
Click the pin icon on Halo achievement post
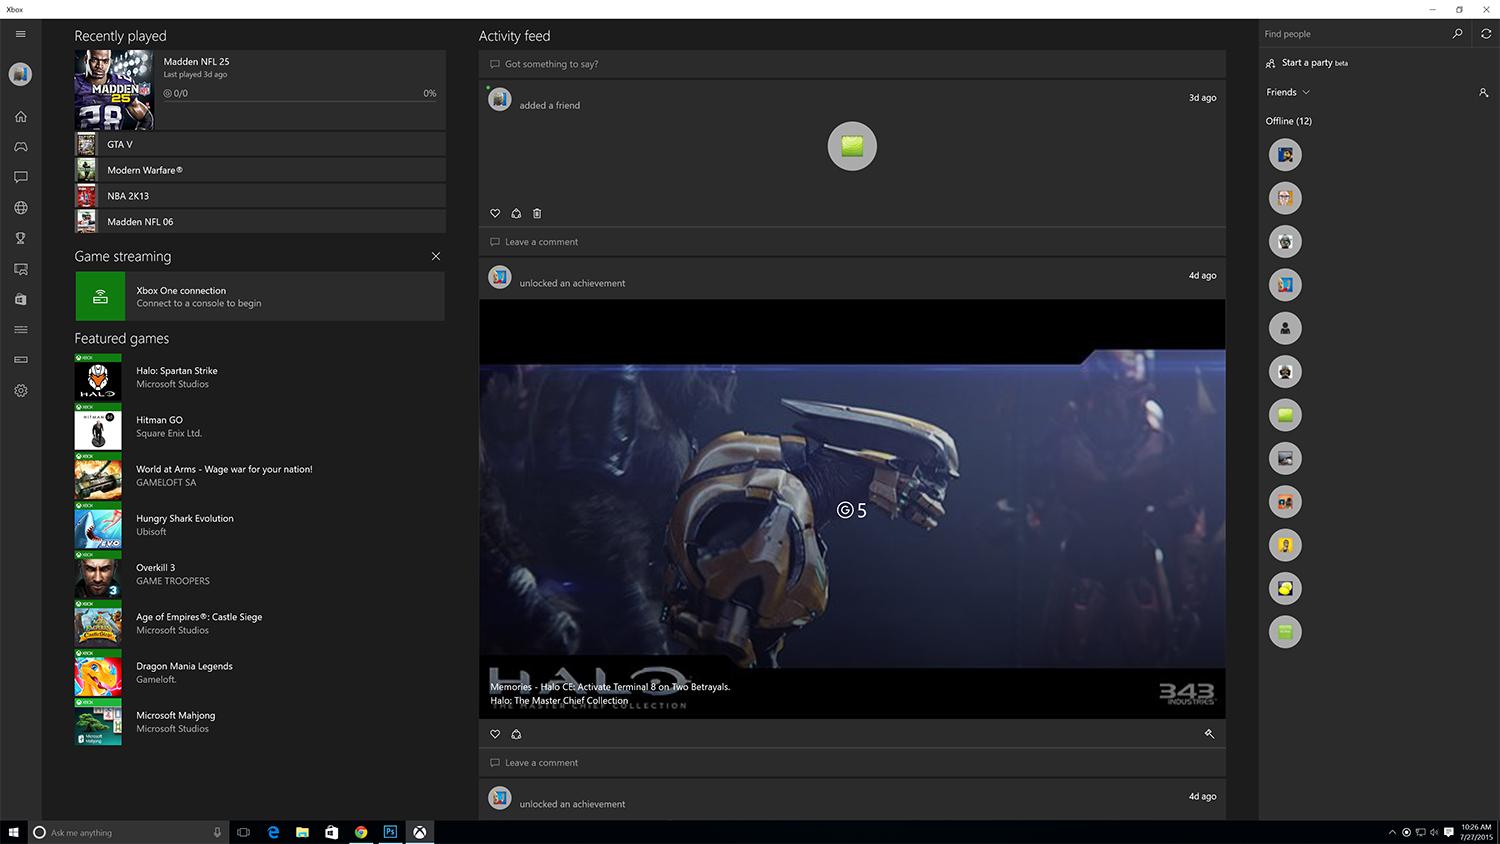coord(1209,734)
